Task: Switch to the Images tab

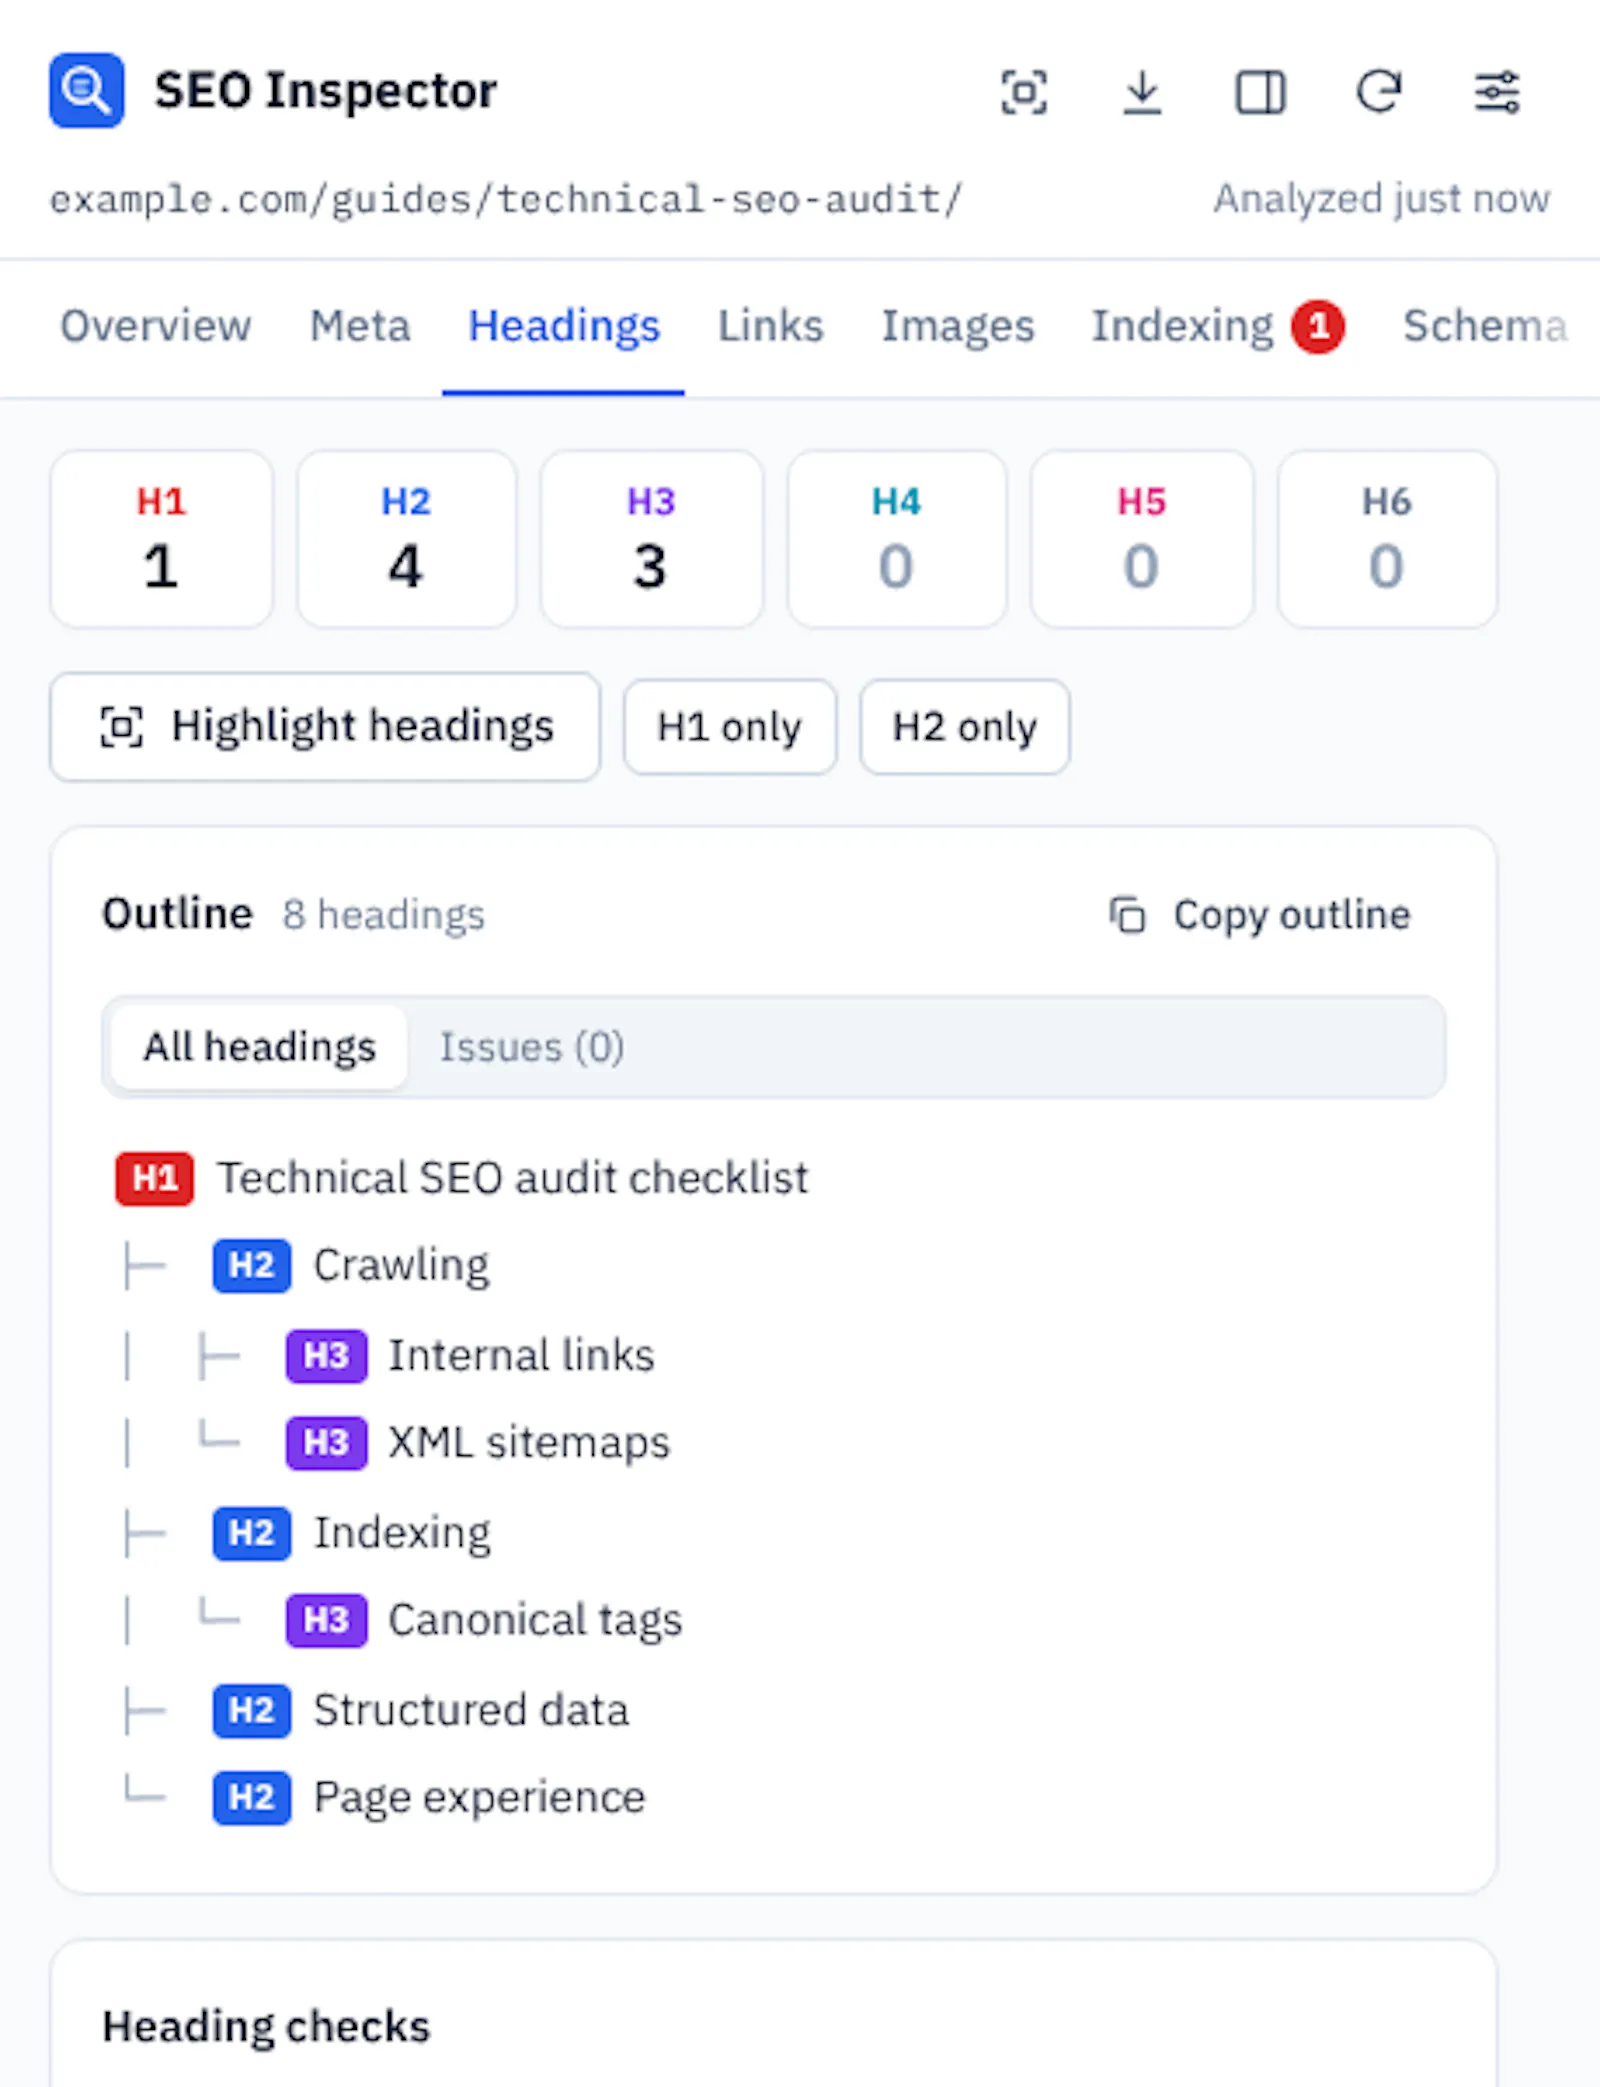Action: (x=957, y=326)
